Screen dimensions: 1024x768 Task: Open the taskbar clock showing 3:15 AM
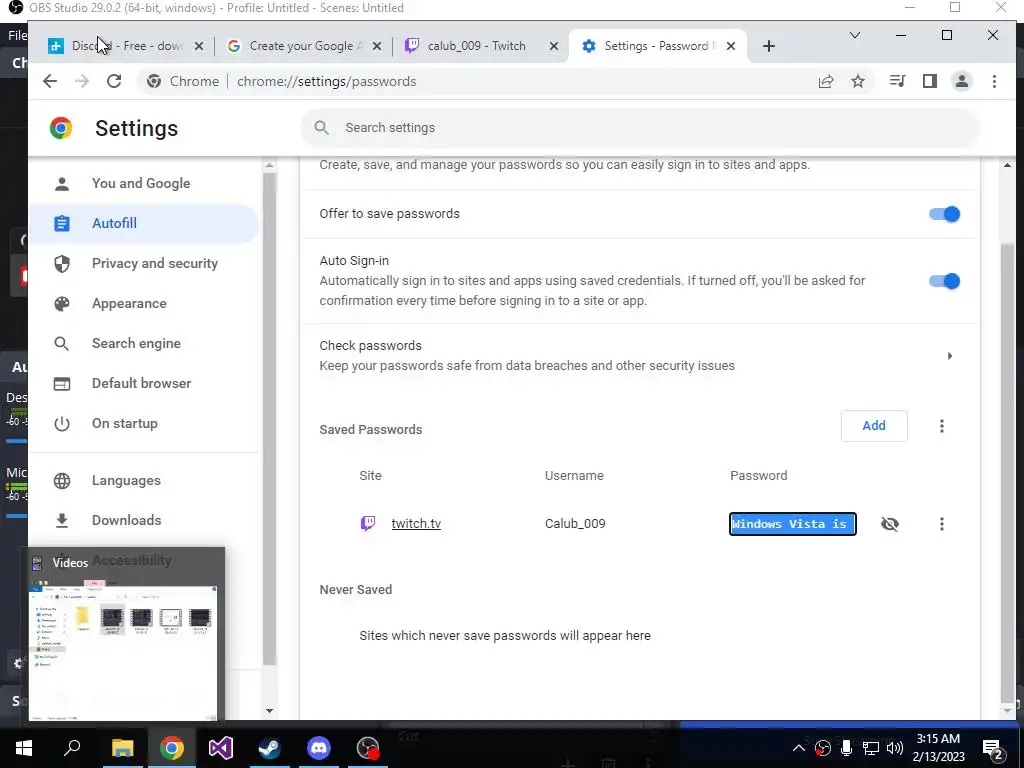coord(938,748)
